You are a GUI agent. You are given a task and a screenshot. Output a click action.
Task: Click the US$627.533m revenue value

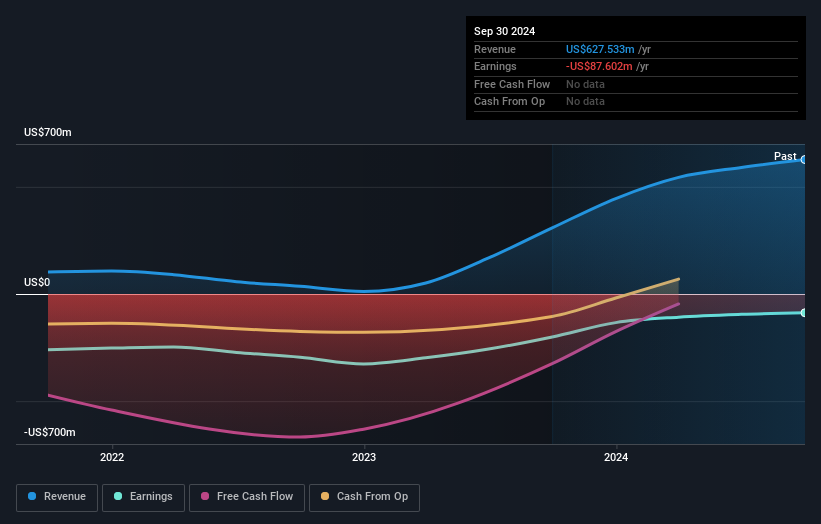(600, 49)
